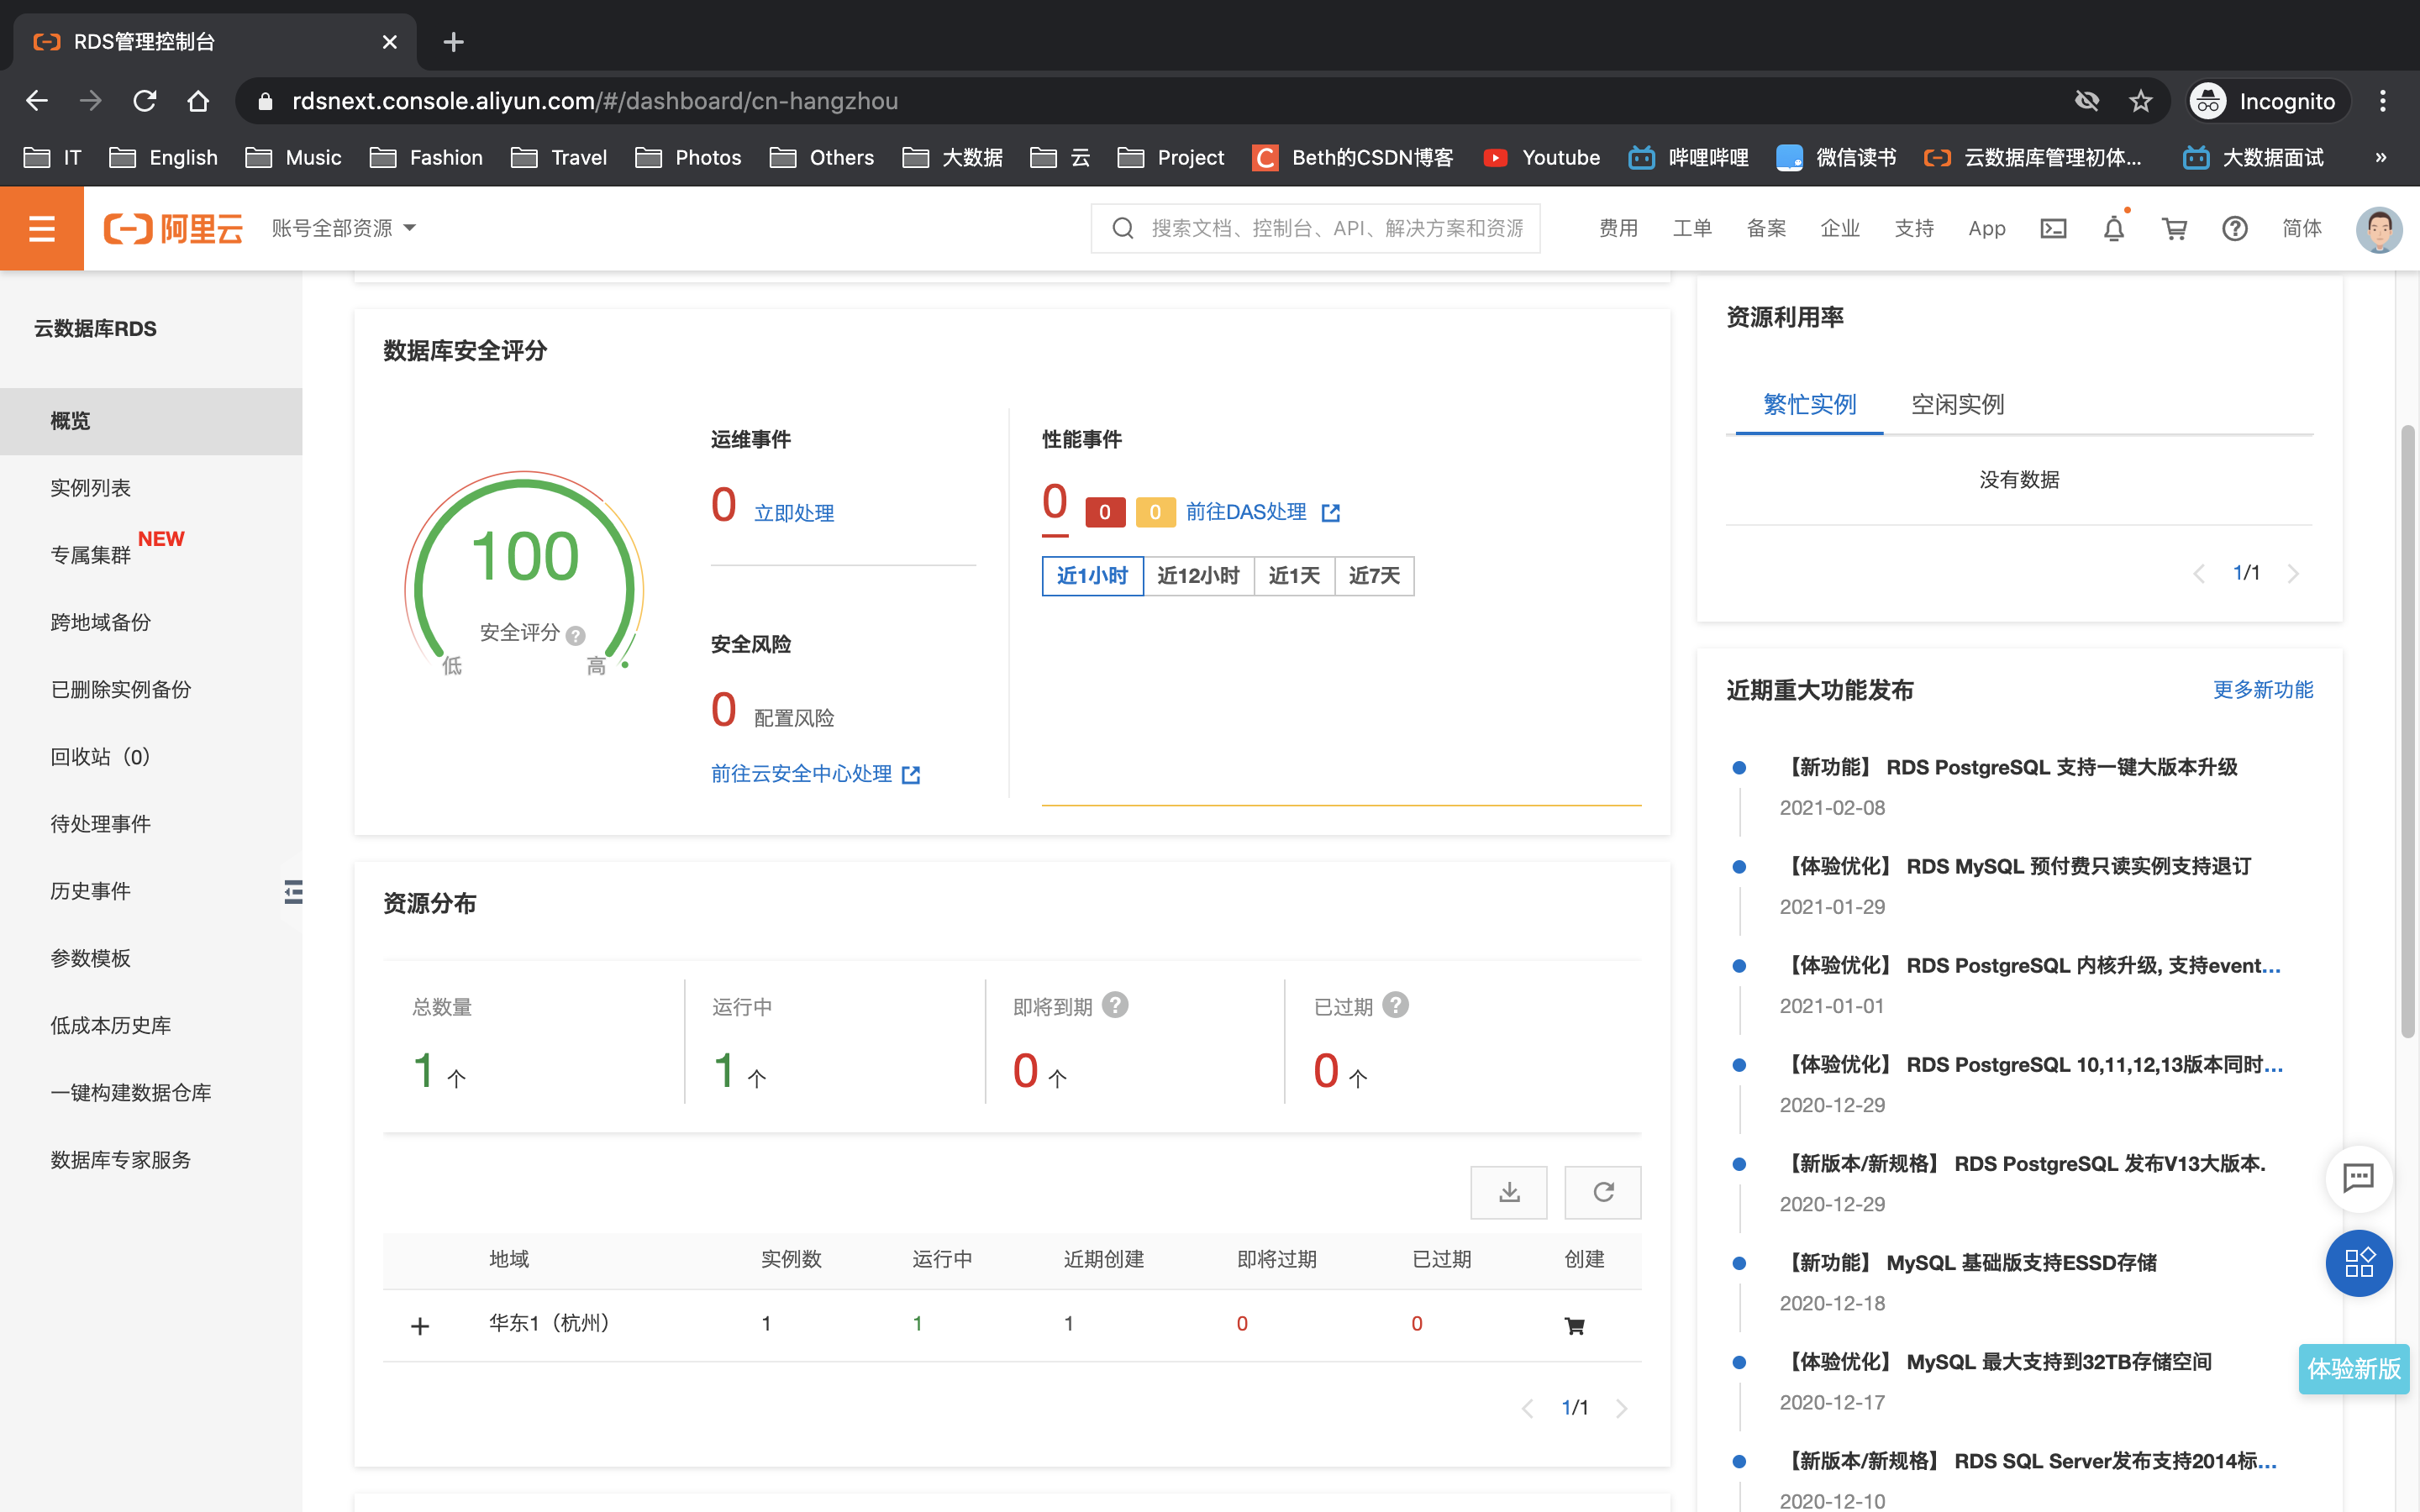Download the resource distribution list
Viewport: 2420px width, 1512px height.
click(x=1508, y=1192)
